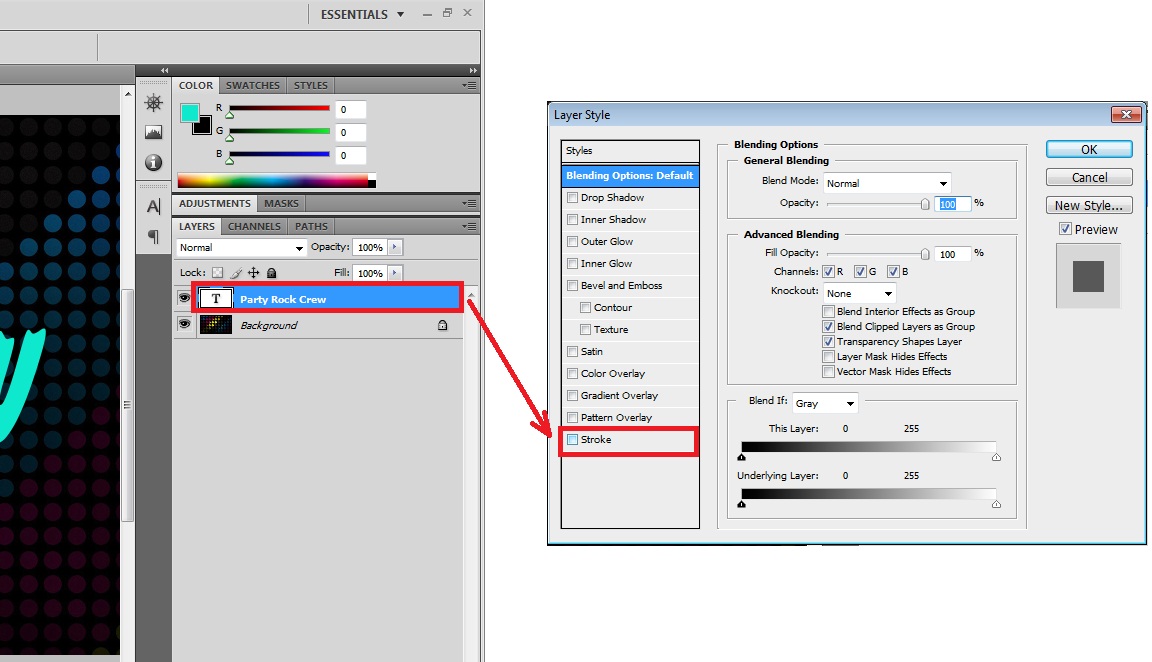1152x662 pixels.
Task: Collapse panels to icons double-arrow
Action: pyautogui.click(x=472, y=71)
